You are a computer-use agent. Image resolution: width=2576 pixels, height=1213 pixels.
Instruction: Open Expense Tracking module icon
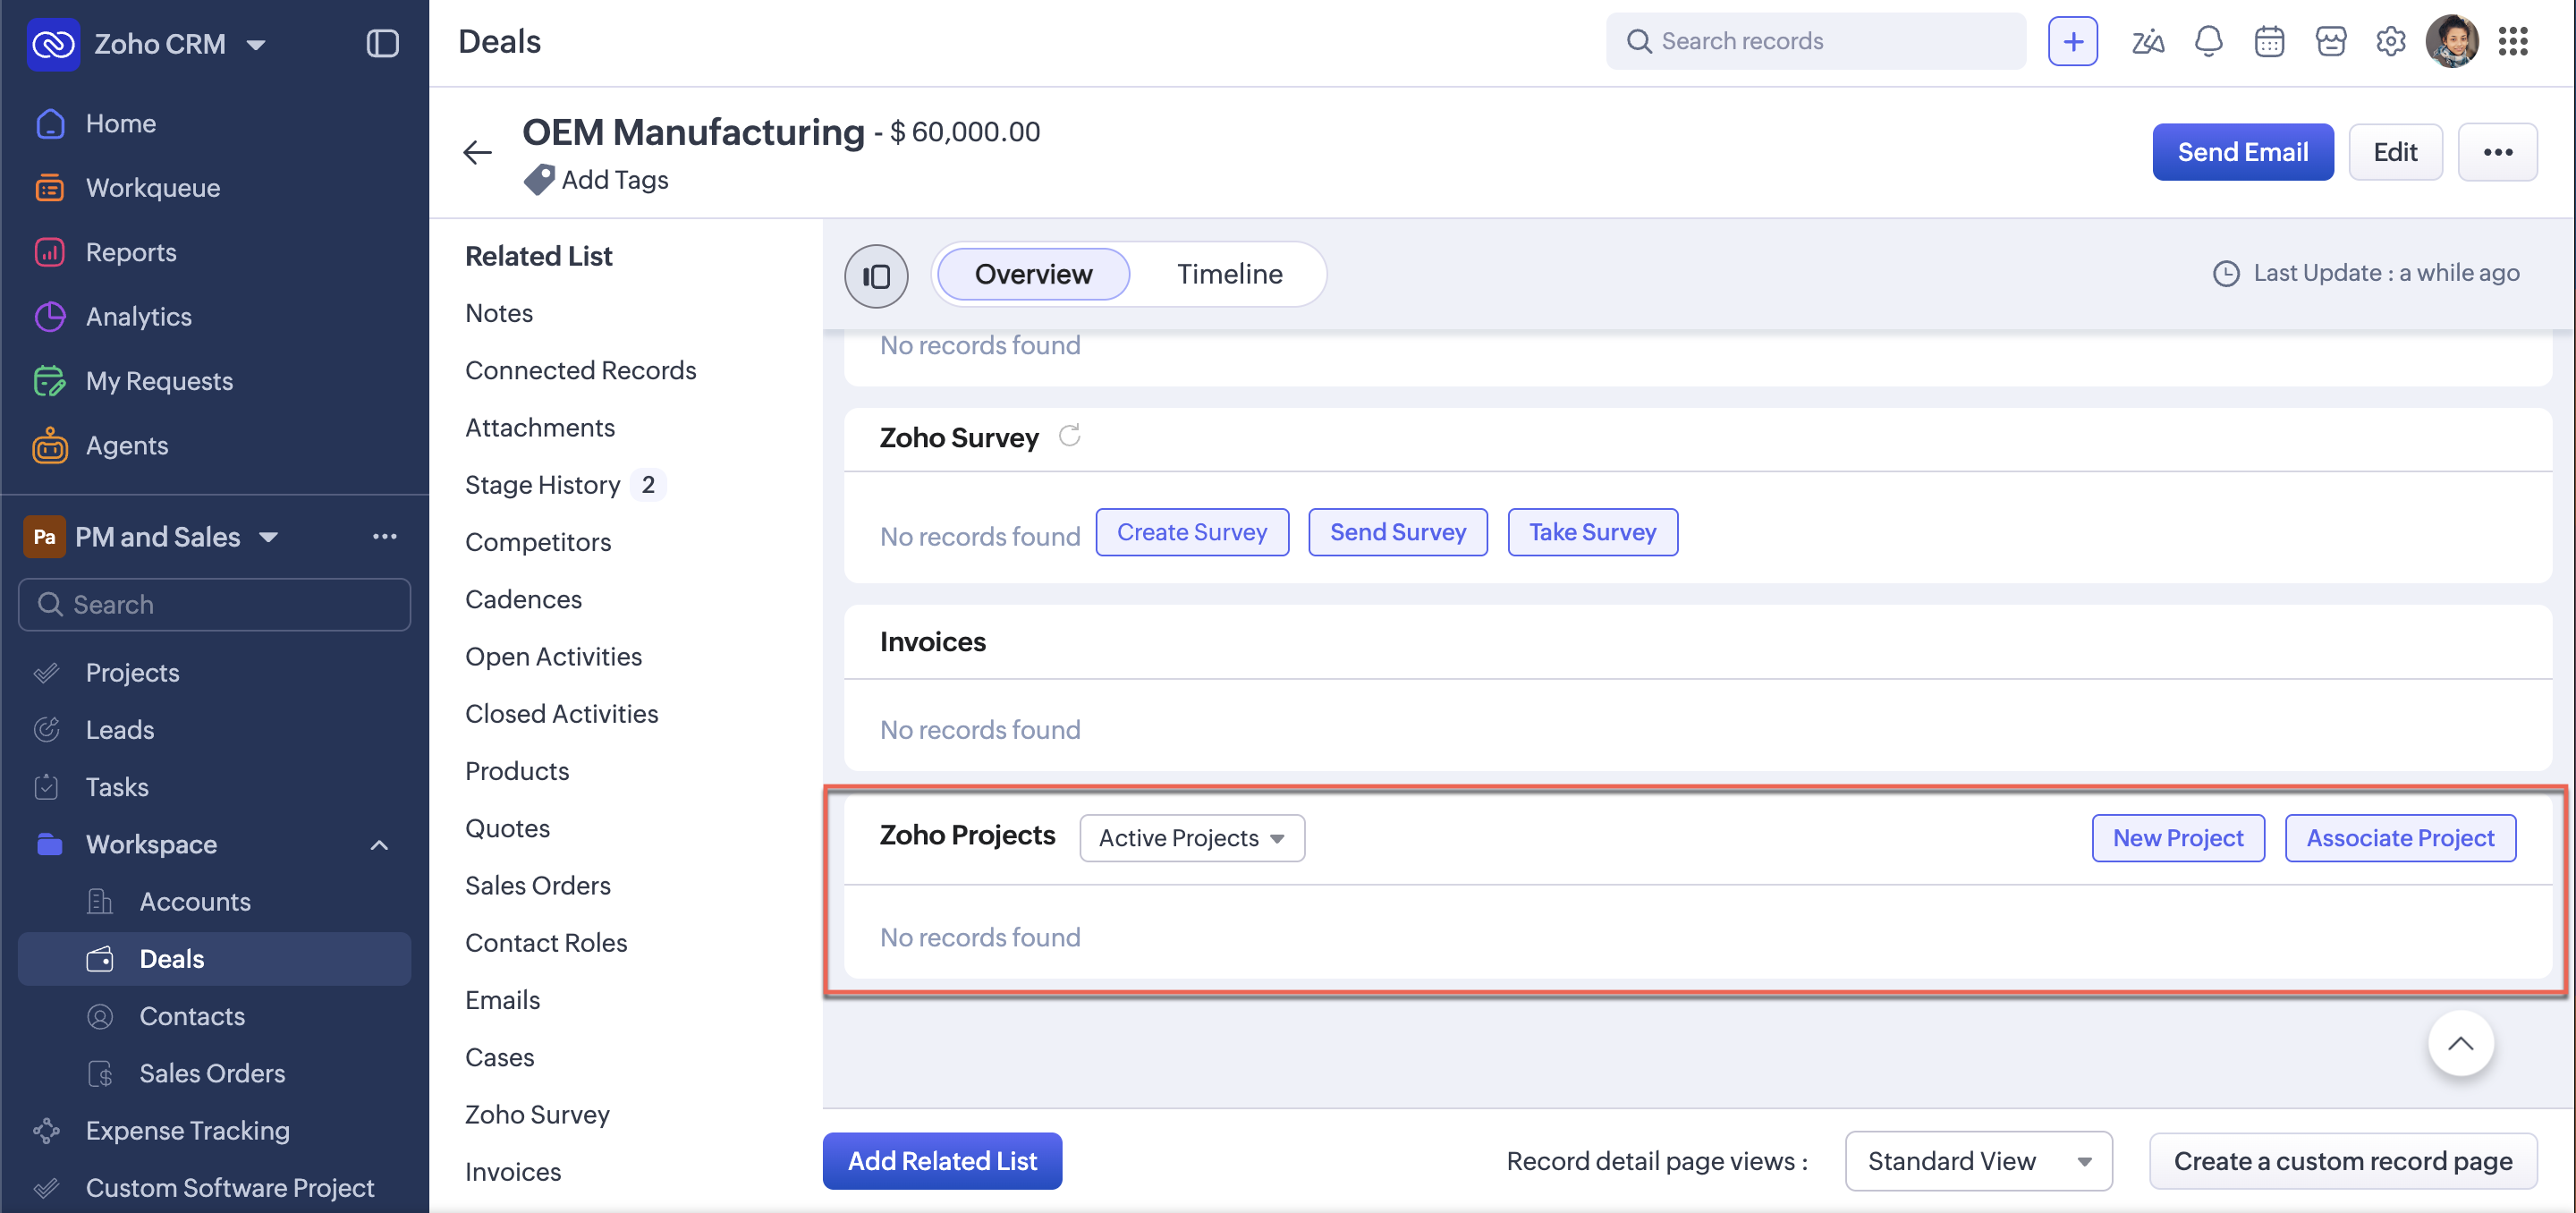[x=47, y=1131]
